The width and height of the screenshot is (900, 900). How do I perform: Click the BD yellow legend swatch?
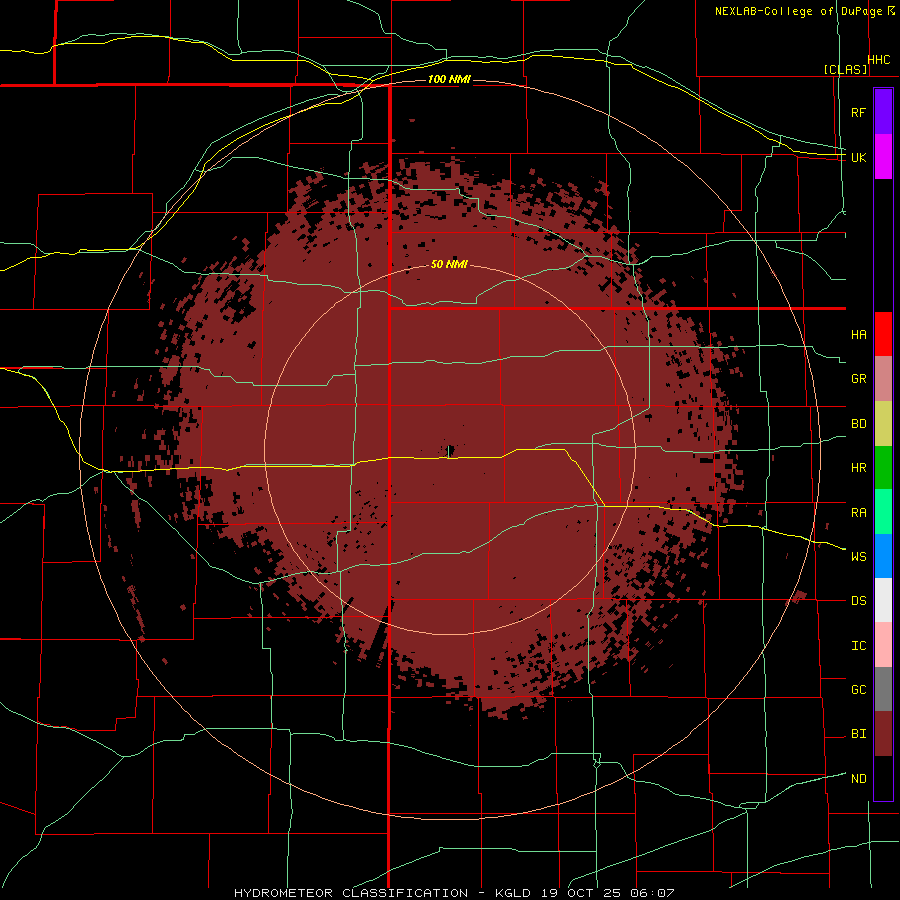click(883, 424)
